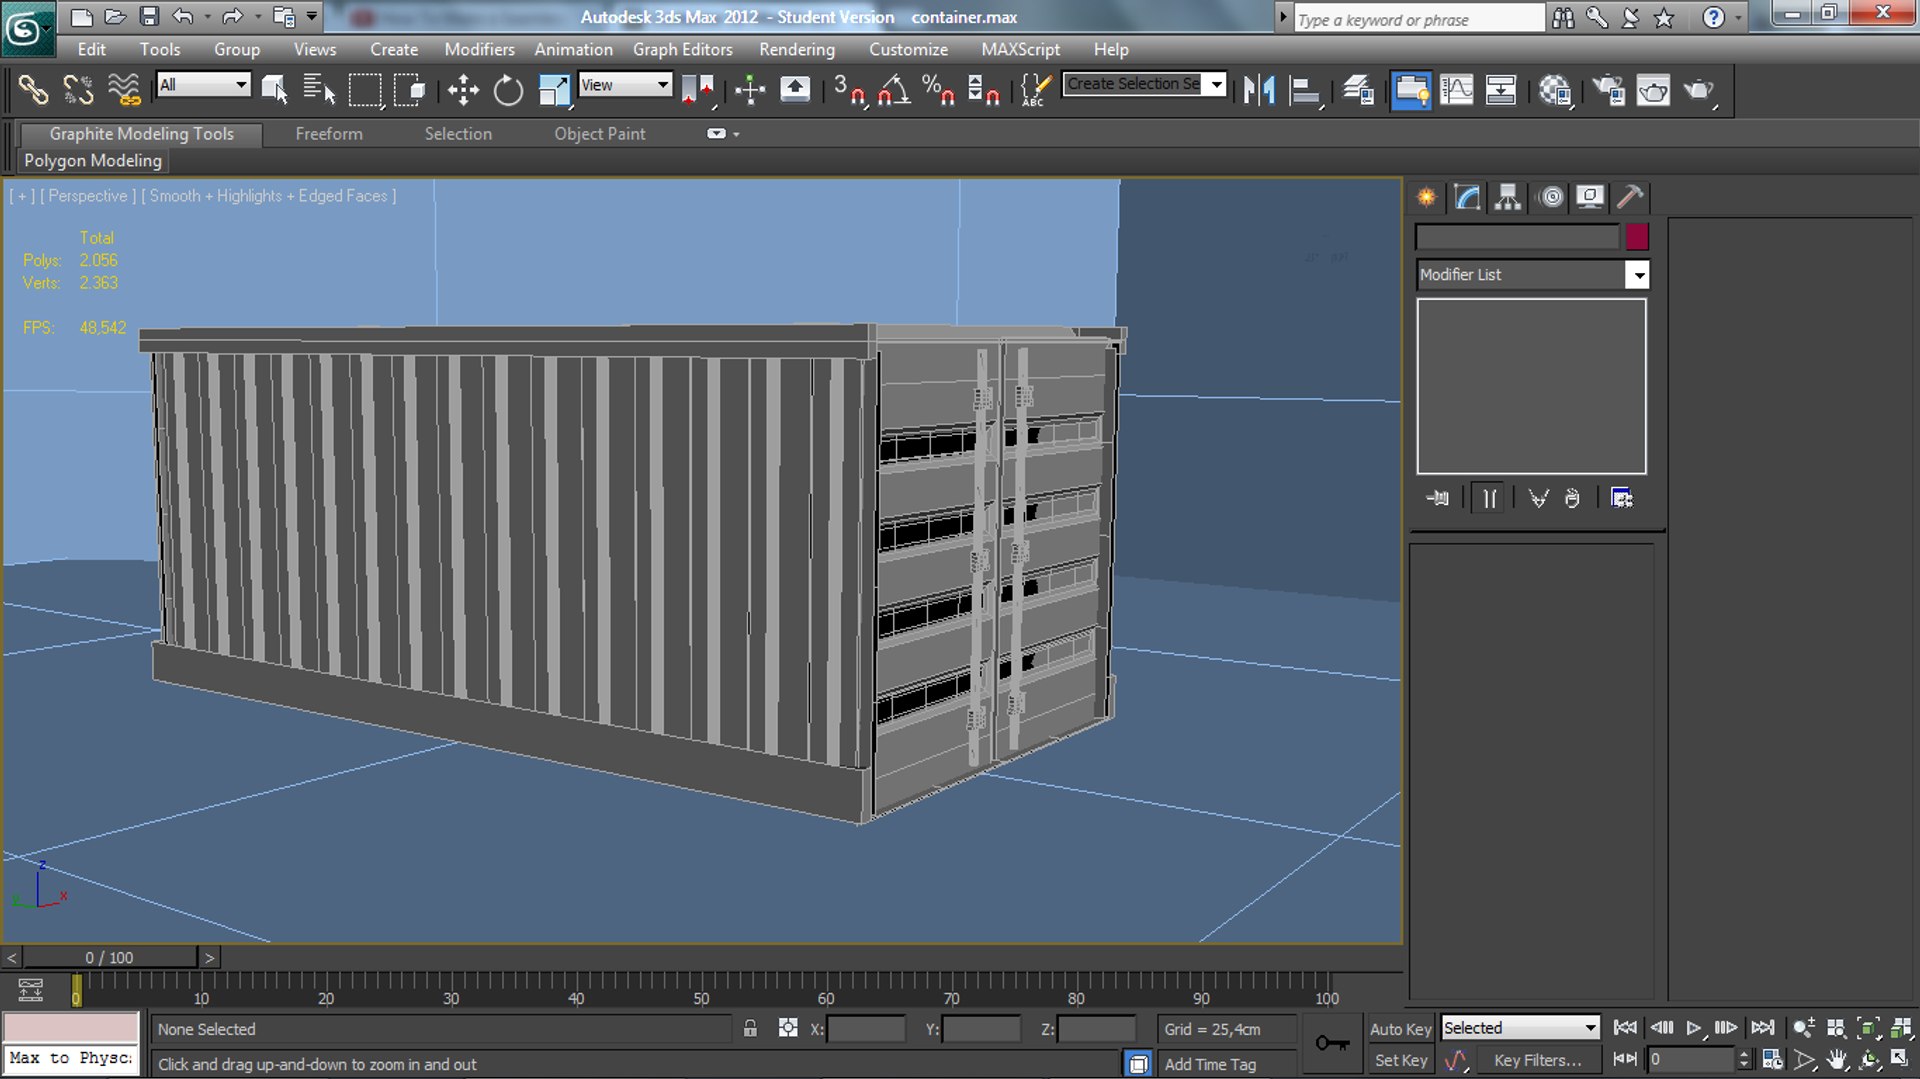Click object name input field

[x=1517, y=237]
